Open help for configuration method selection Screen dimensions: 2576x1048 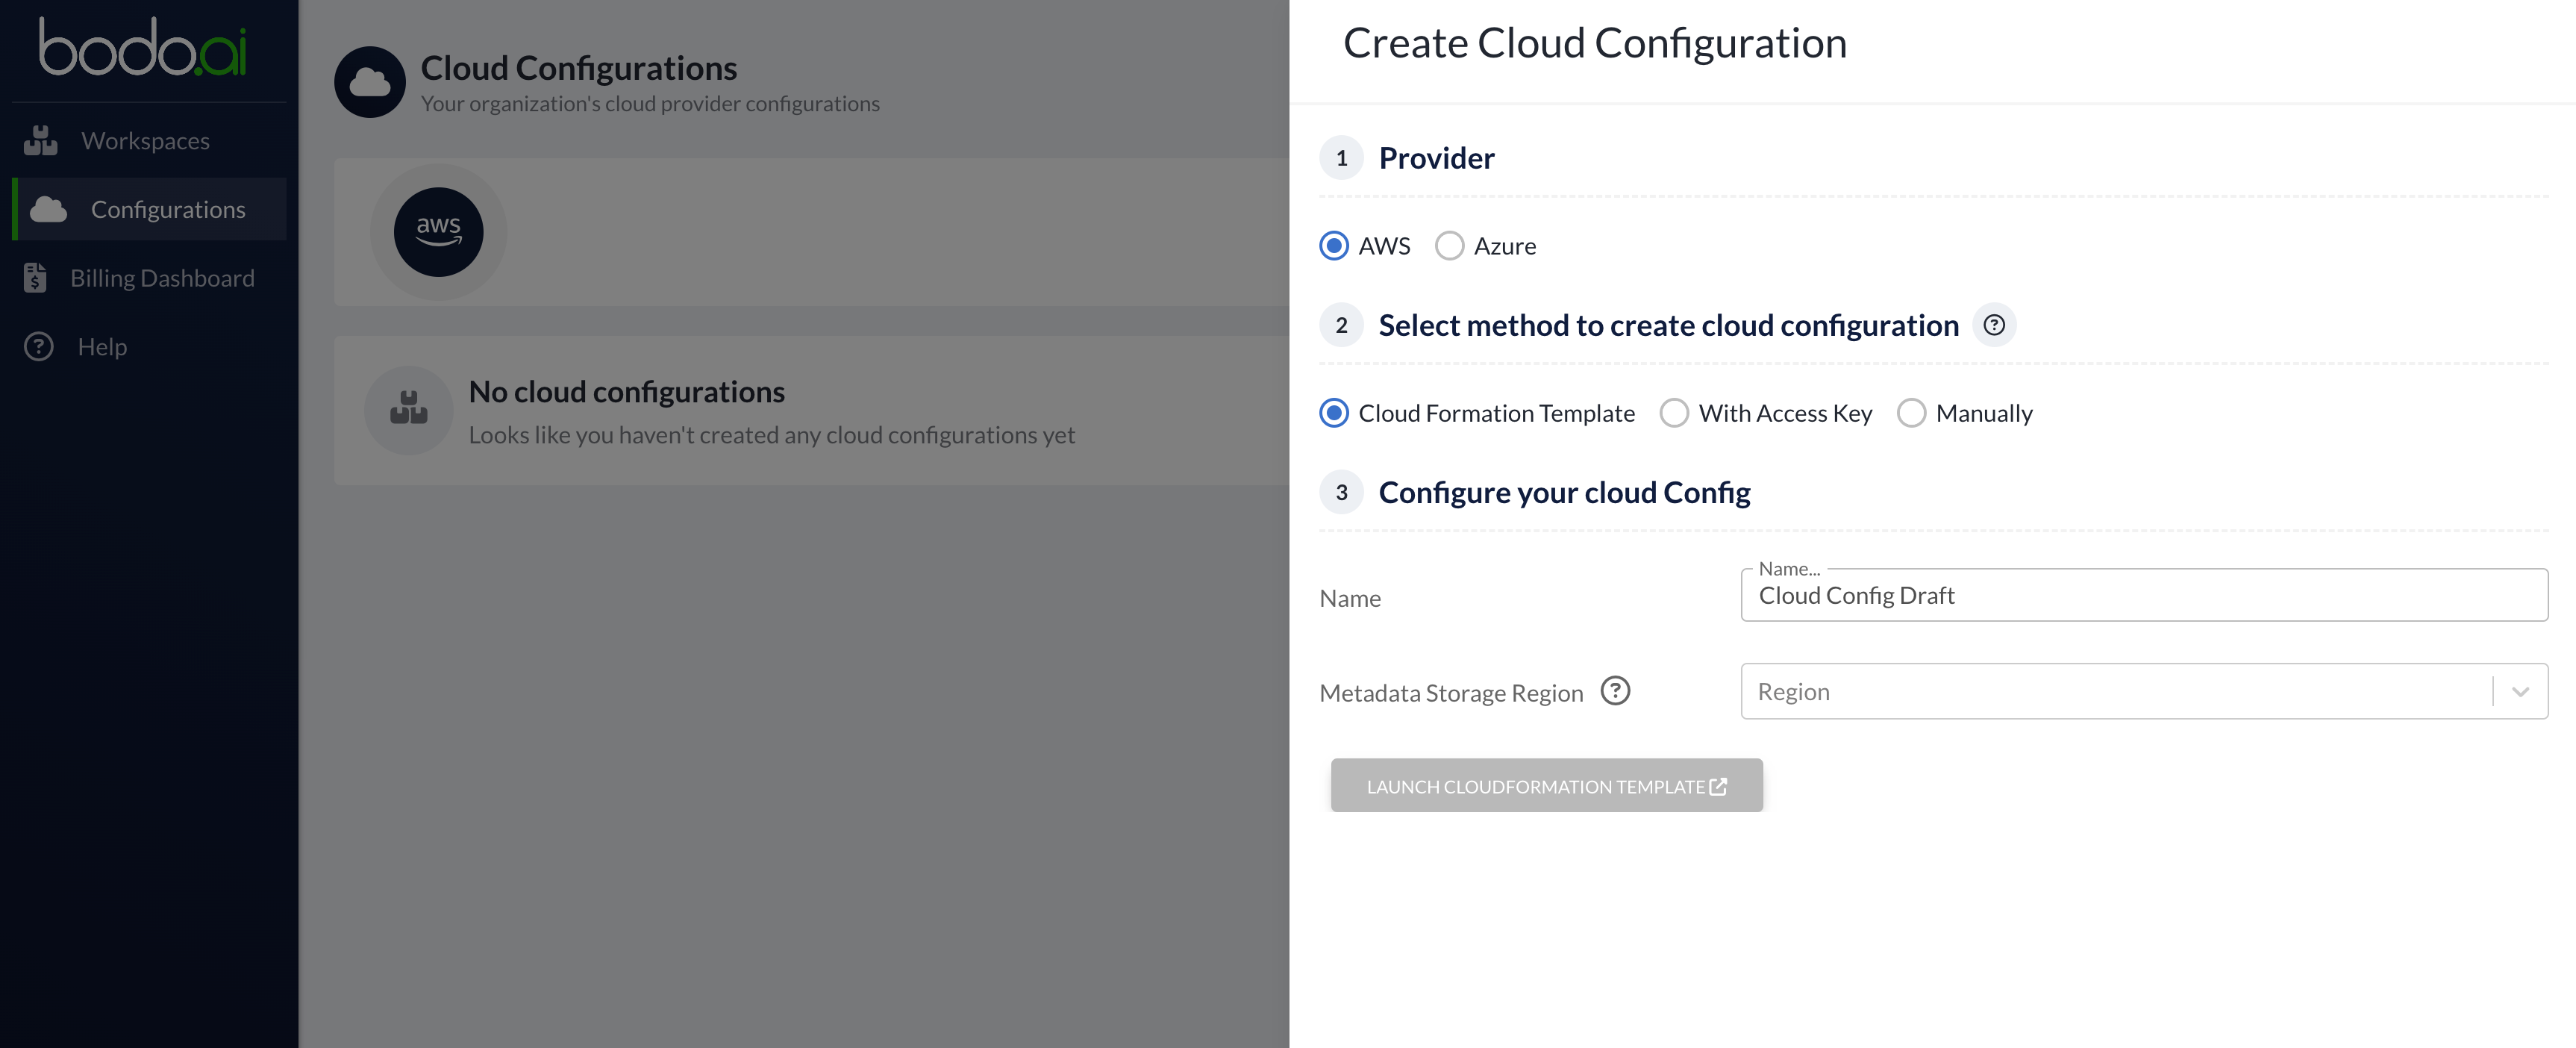pyautogui.click(x=1994, y=325)
